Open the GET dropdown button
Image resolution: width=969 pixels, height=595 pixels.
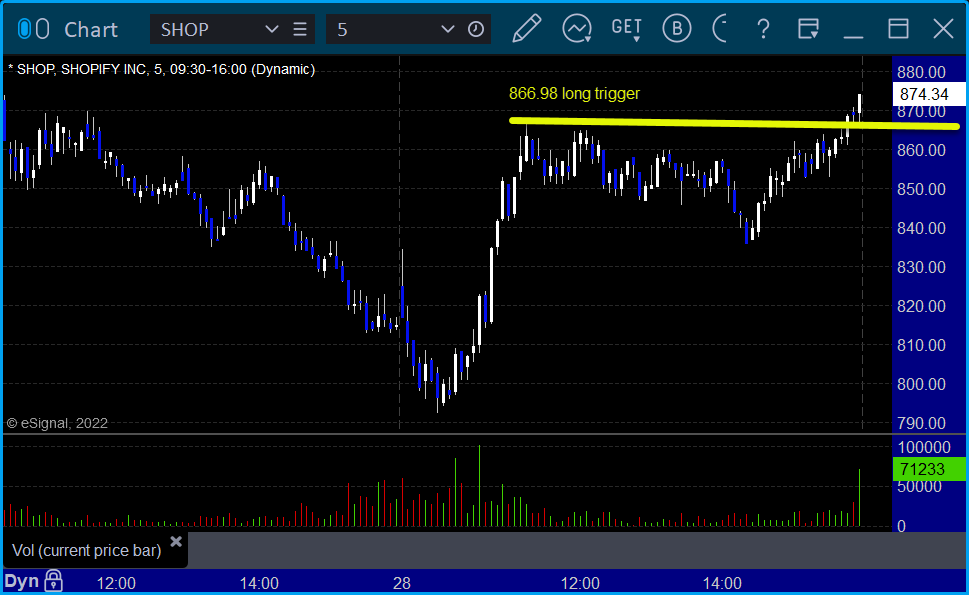627,29
